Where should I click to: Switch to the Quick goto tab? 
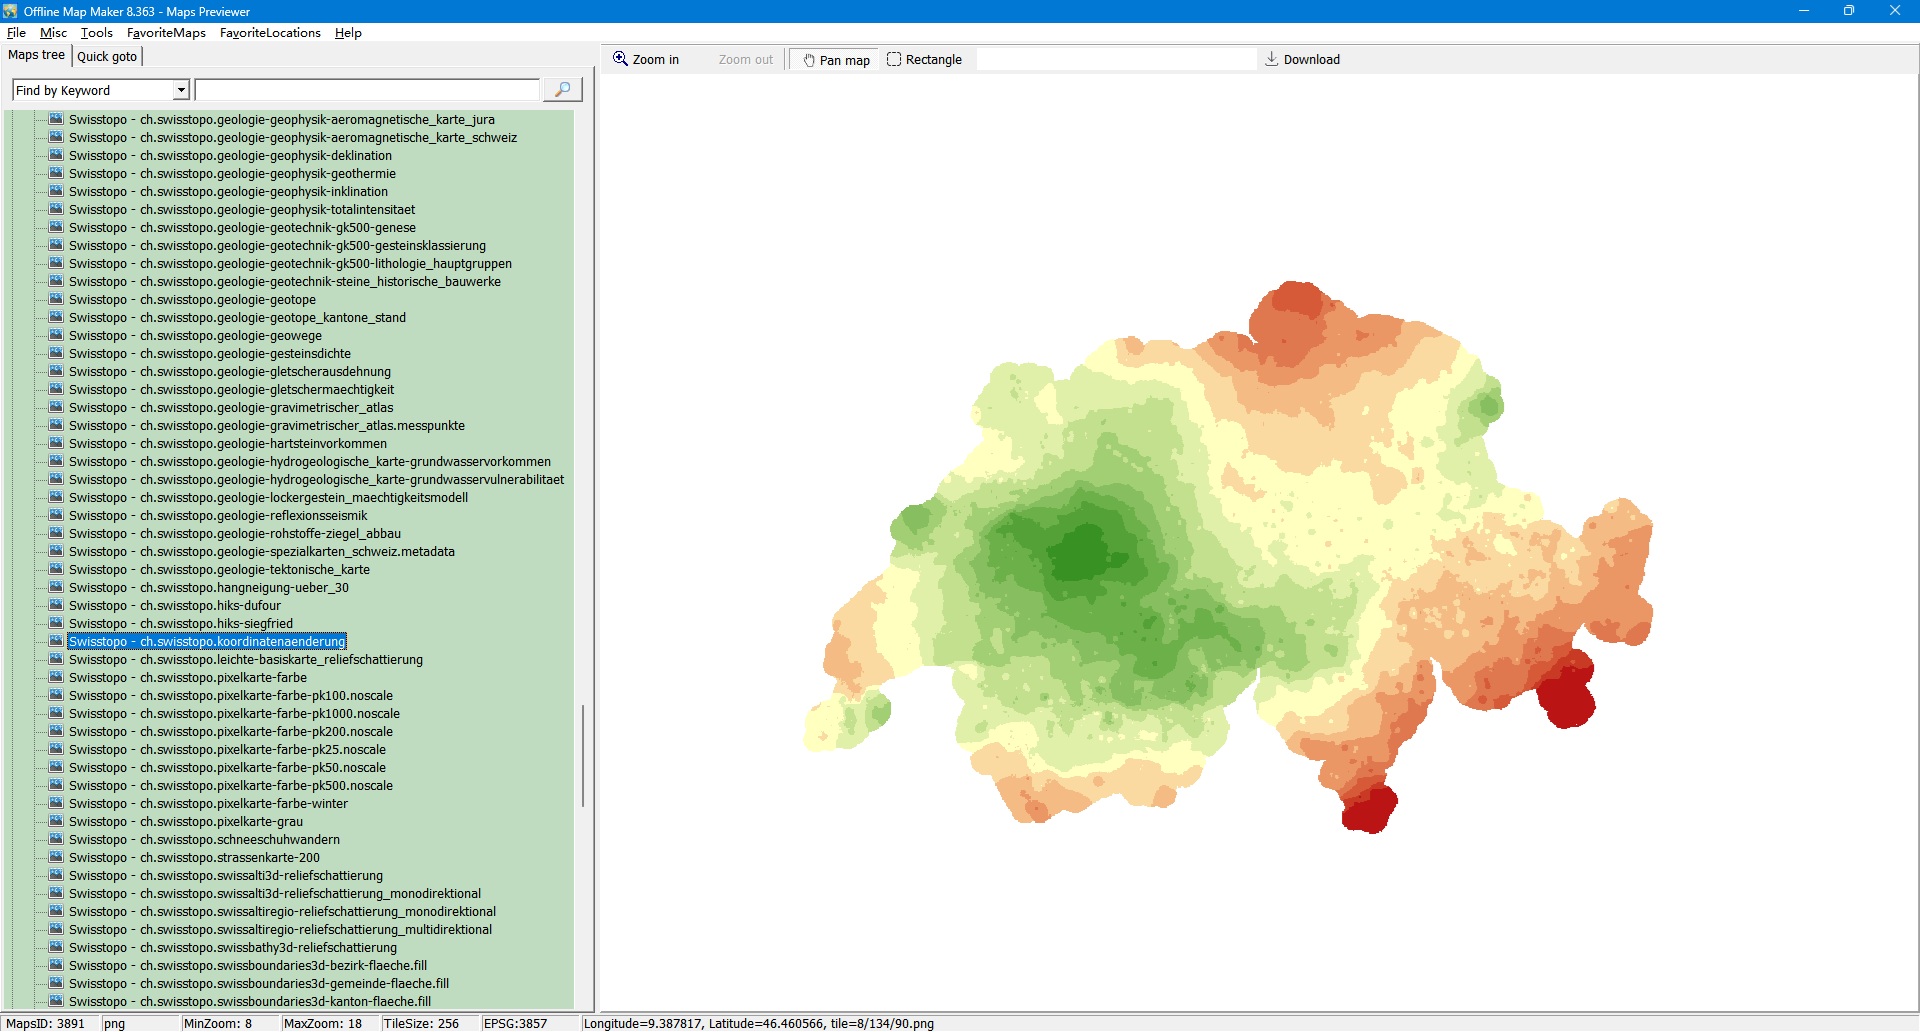[x=107, y=56]
